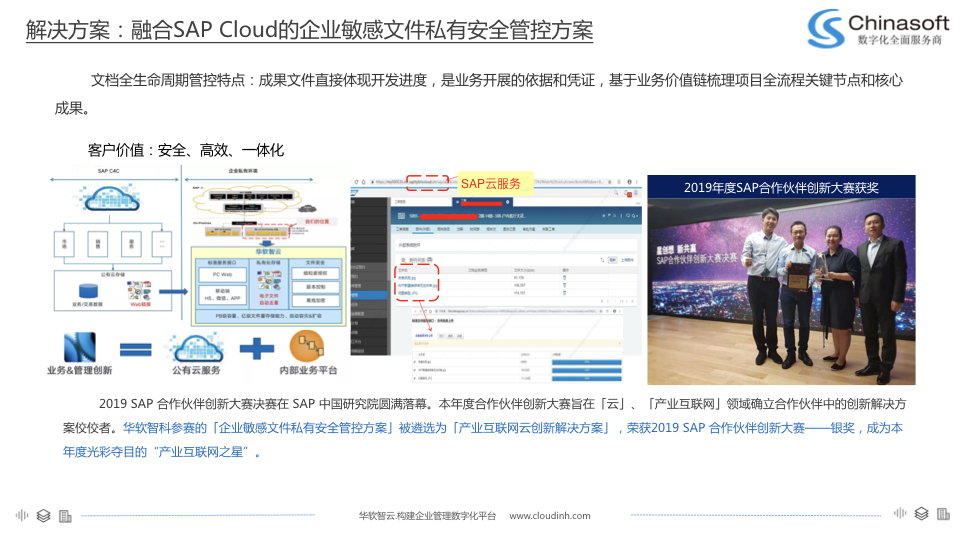Screen dimensions: 960x540
Task: Click the 企业私有环境 label in the diagram
Action: click(x=243, y=171)
